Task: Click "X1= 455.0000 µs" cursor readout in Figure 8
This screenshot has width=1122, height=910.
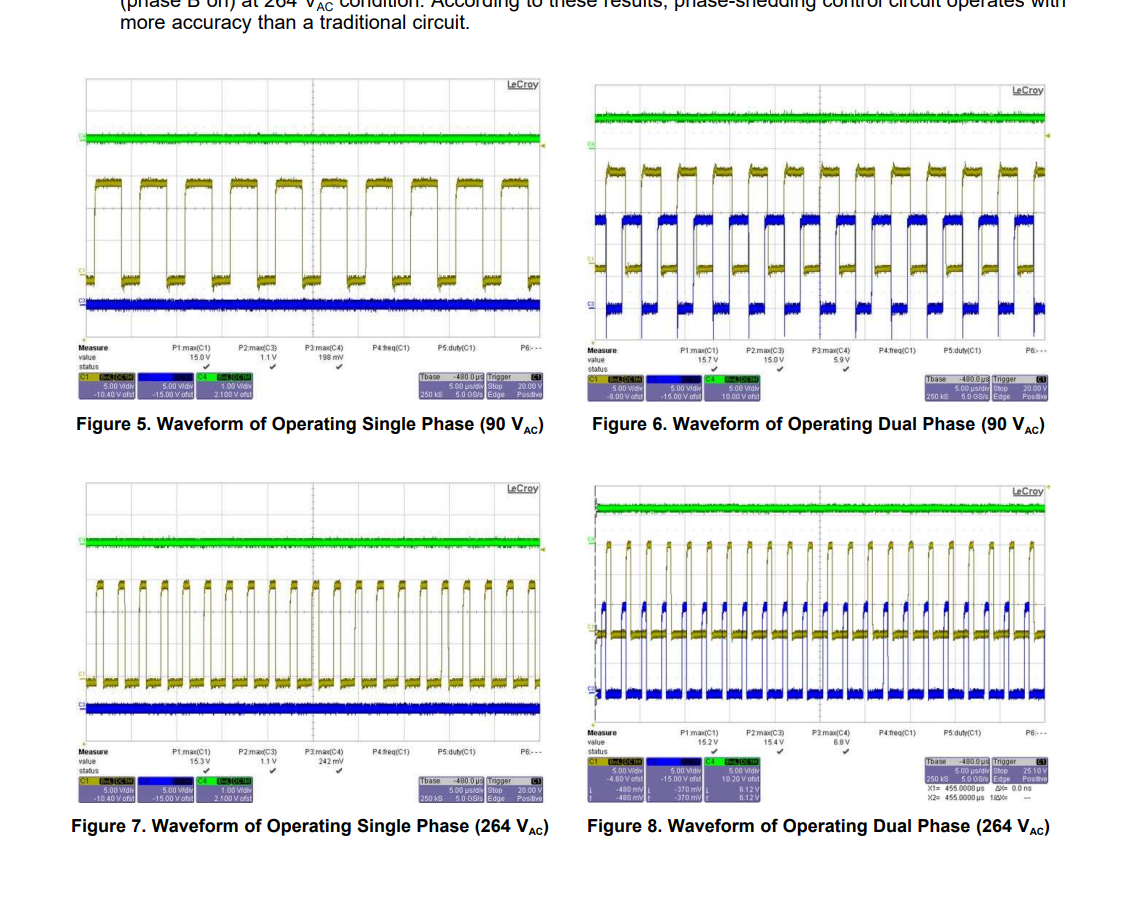Action: (956, 788)
